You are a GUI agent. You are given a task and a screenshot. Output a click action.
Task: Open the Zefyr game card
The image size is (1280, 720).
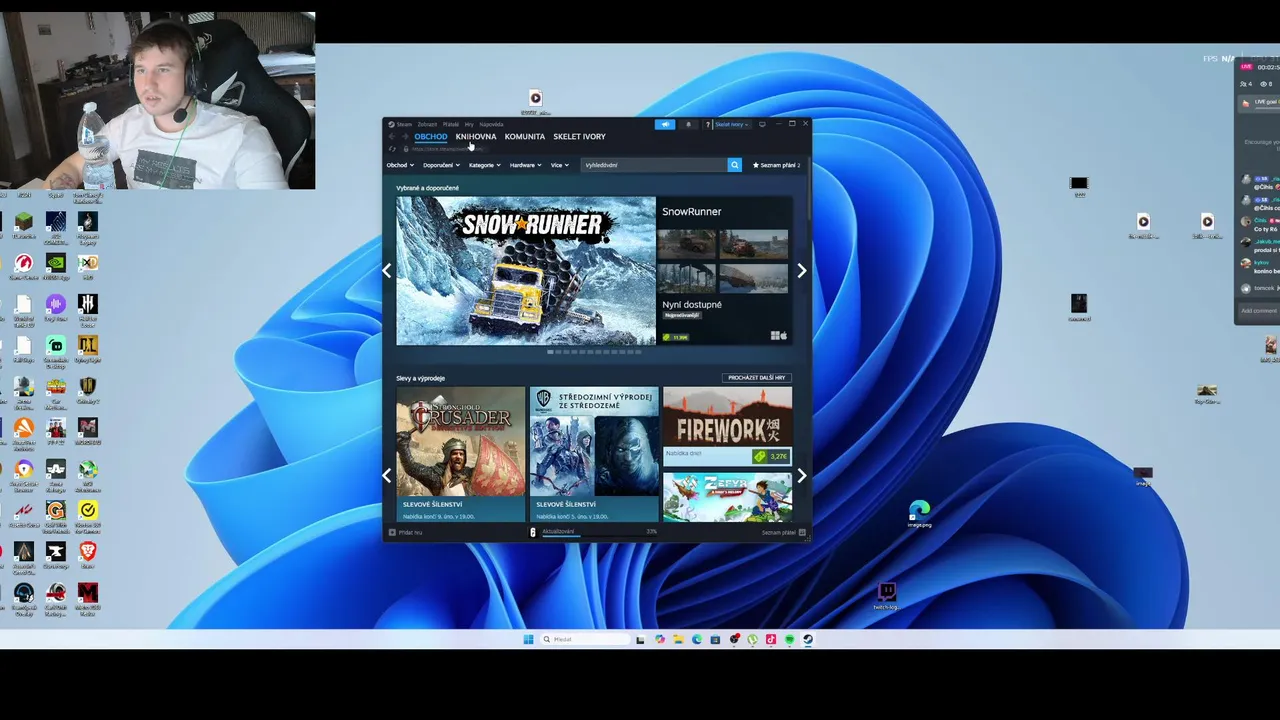point(727,497)
